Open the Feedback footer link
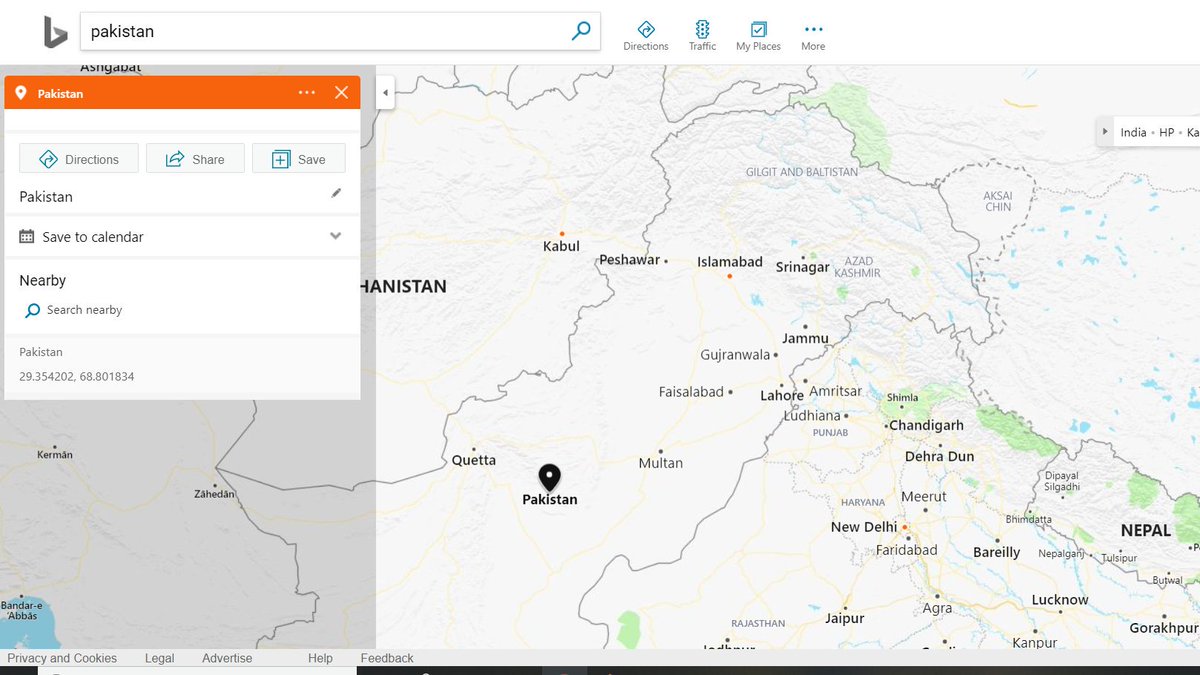 click(x=387, y=658)
